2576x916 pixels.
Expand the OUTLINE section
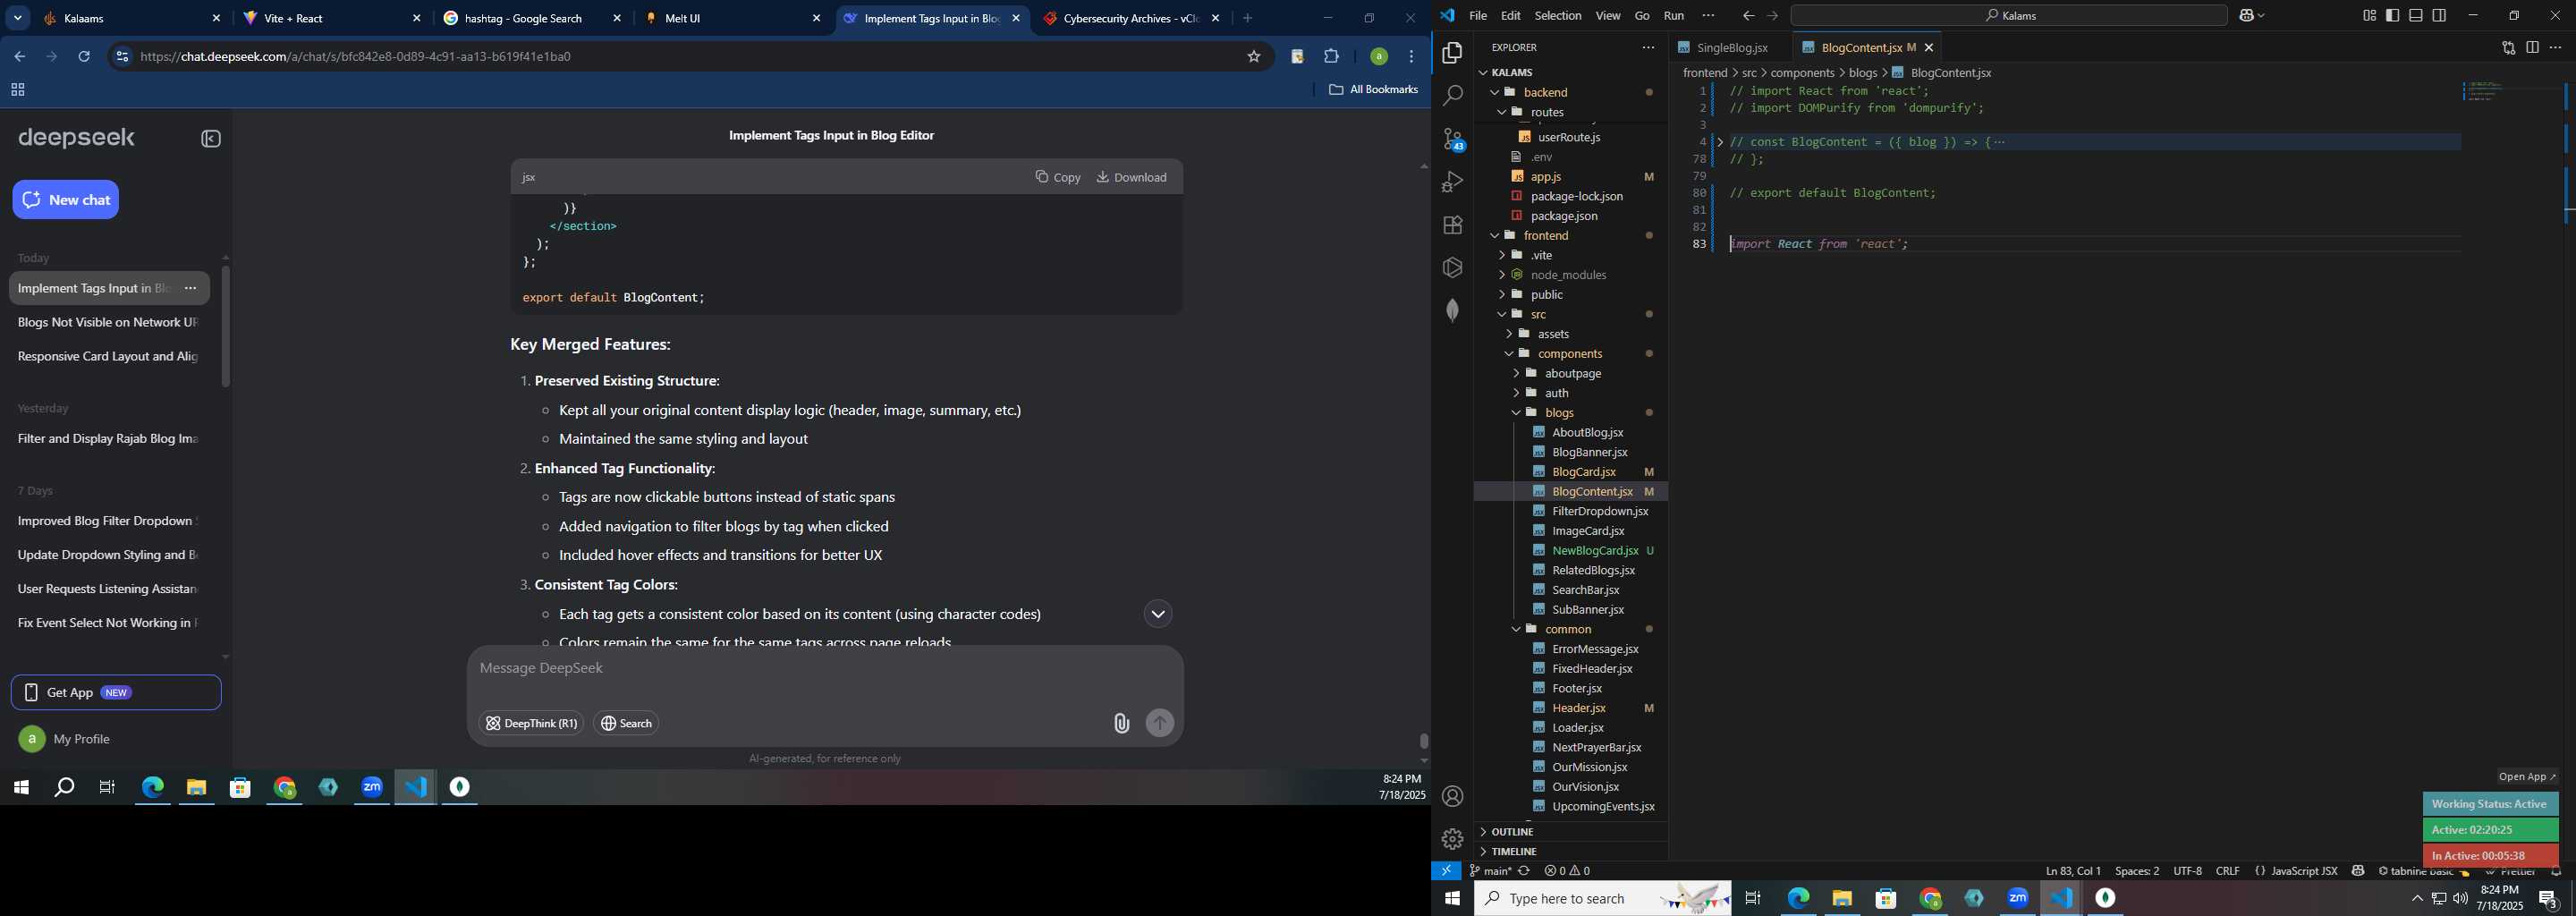(x=1570, y=832)
